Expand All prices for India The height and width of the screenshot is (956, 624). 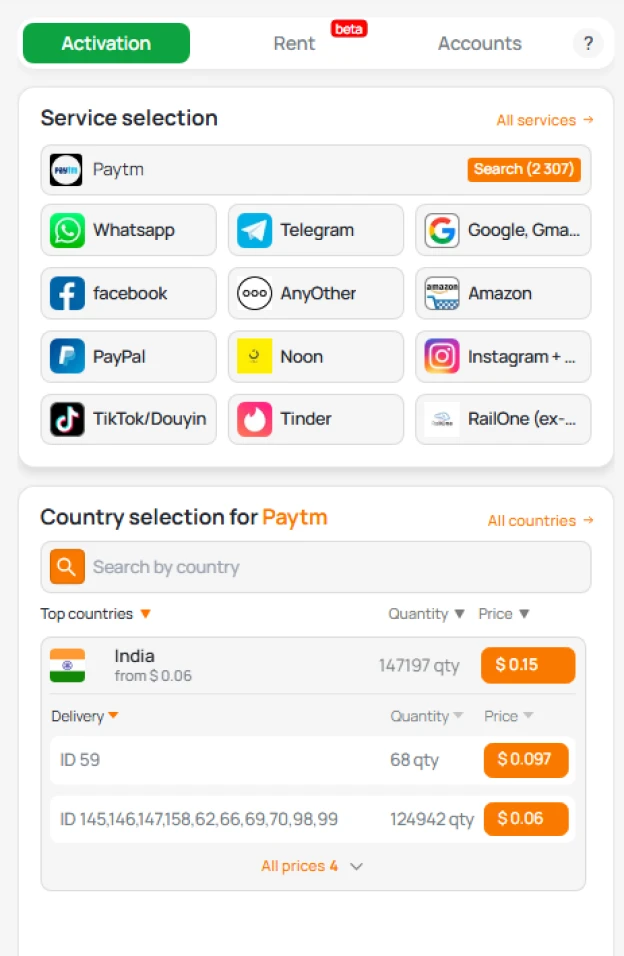click(315, 866)
